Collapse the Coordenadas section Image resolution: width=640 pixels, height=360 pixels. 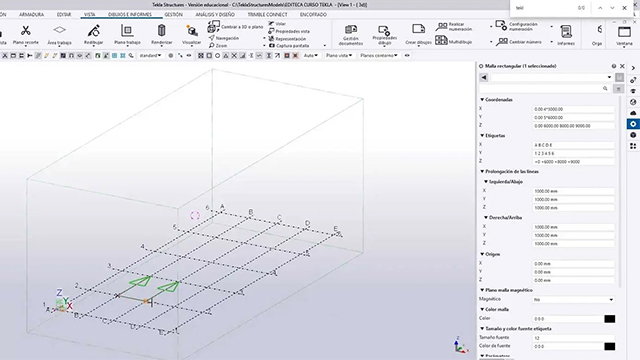482,100
